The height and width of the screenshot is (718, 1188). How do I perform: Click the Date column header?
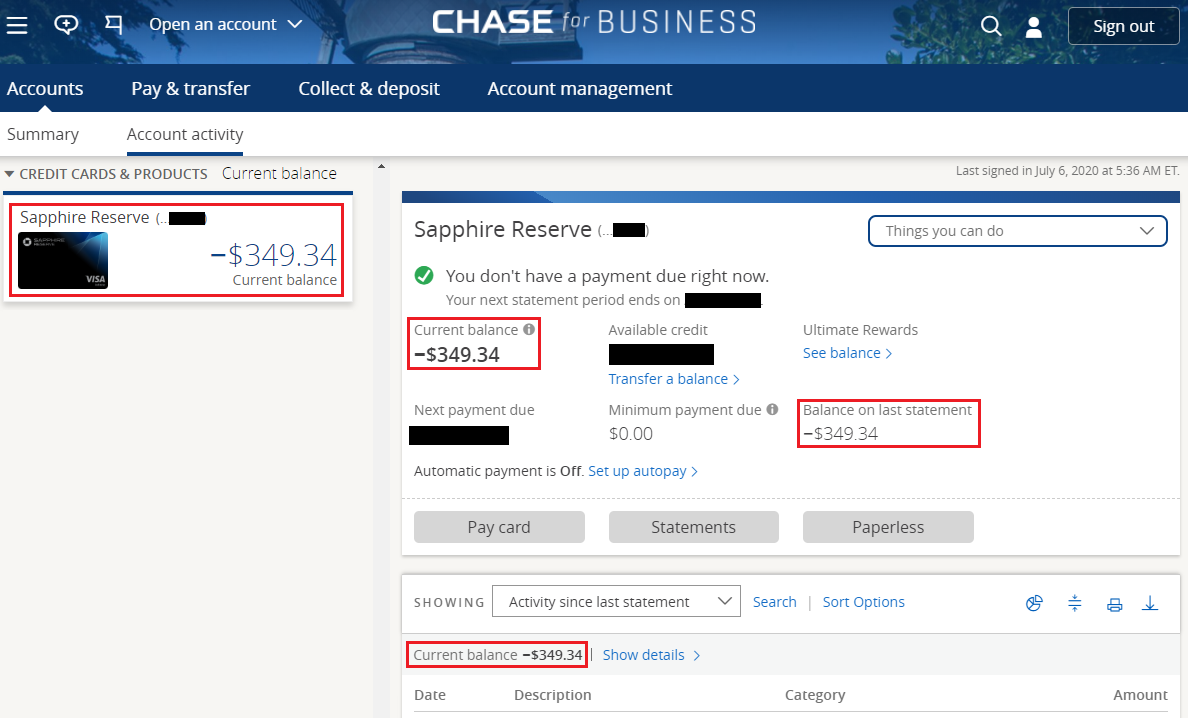[430, 695]
